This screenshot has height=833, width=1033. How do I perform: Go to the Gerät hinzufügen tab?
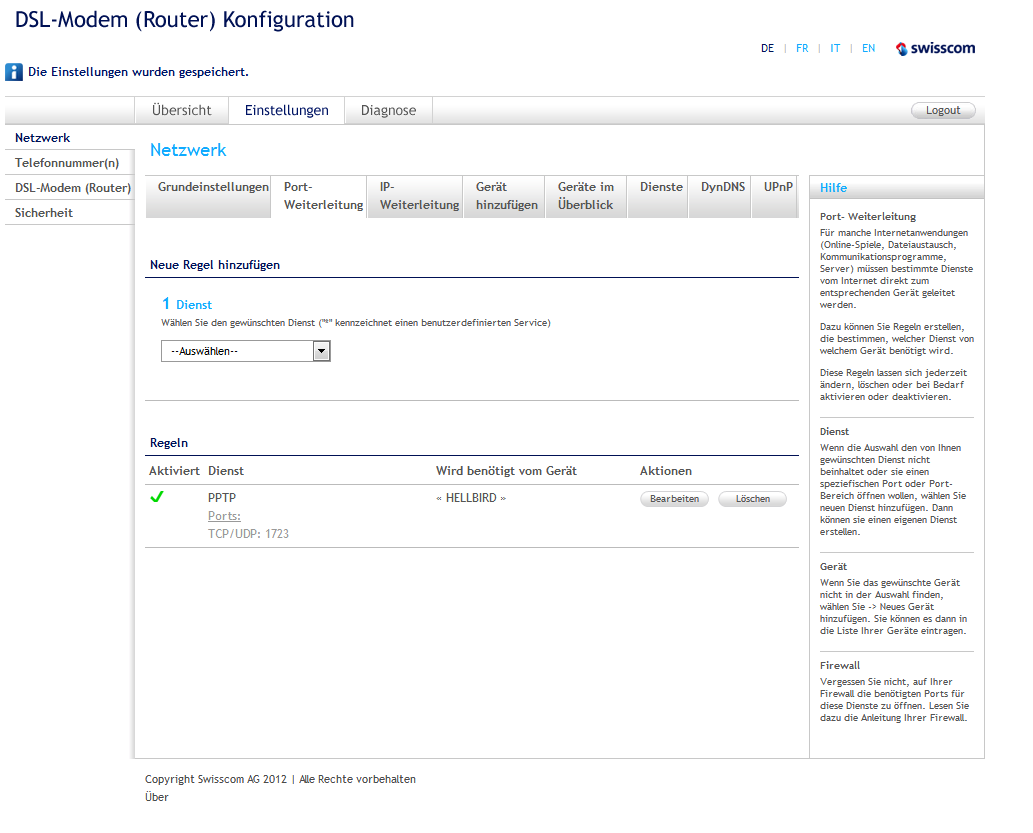[x=506, y=196]
